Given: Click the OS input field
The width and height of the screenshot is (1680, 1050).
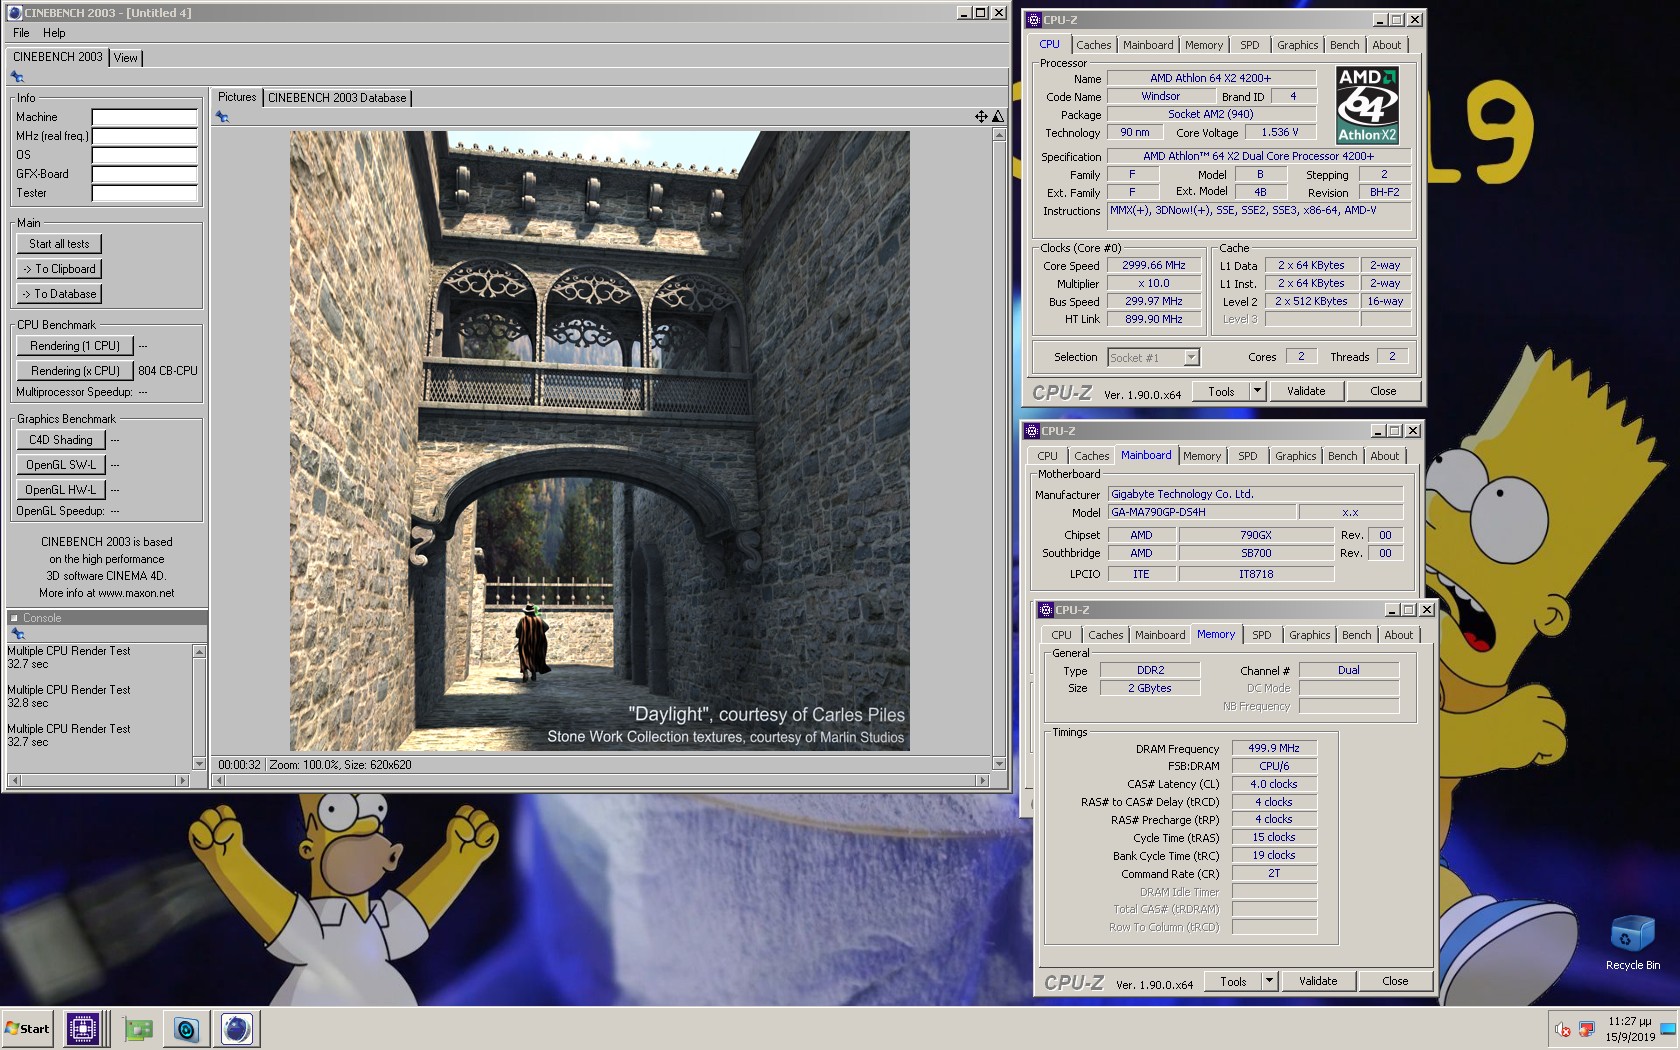Looking at the screenshot, I should pos(144,155).
